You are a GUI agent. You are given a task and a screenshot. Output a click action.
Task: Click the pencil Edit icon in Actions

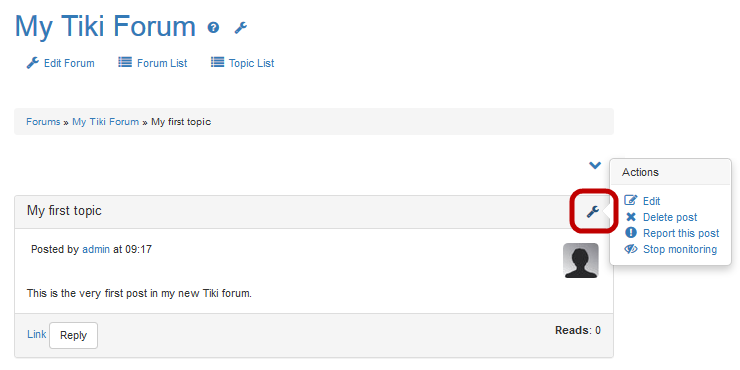click(x=631, y=201)
